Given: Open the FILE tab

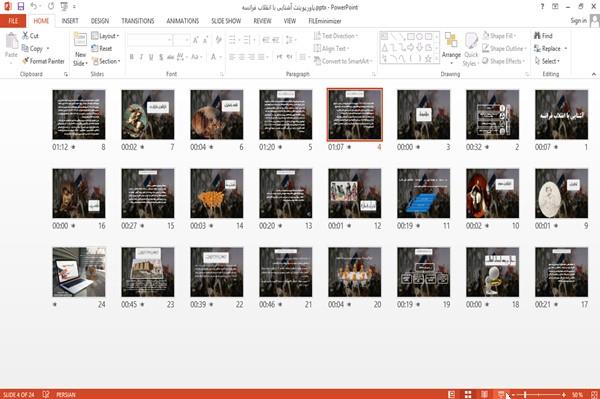Looking at the screenshot, I should click(x=13, y=21).
